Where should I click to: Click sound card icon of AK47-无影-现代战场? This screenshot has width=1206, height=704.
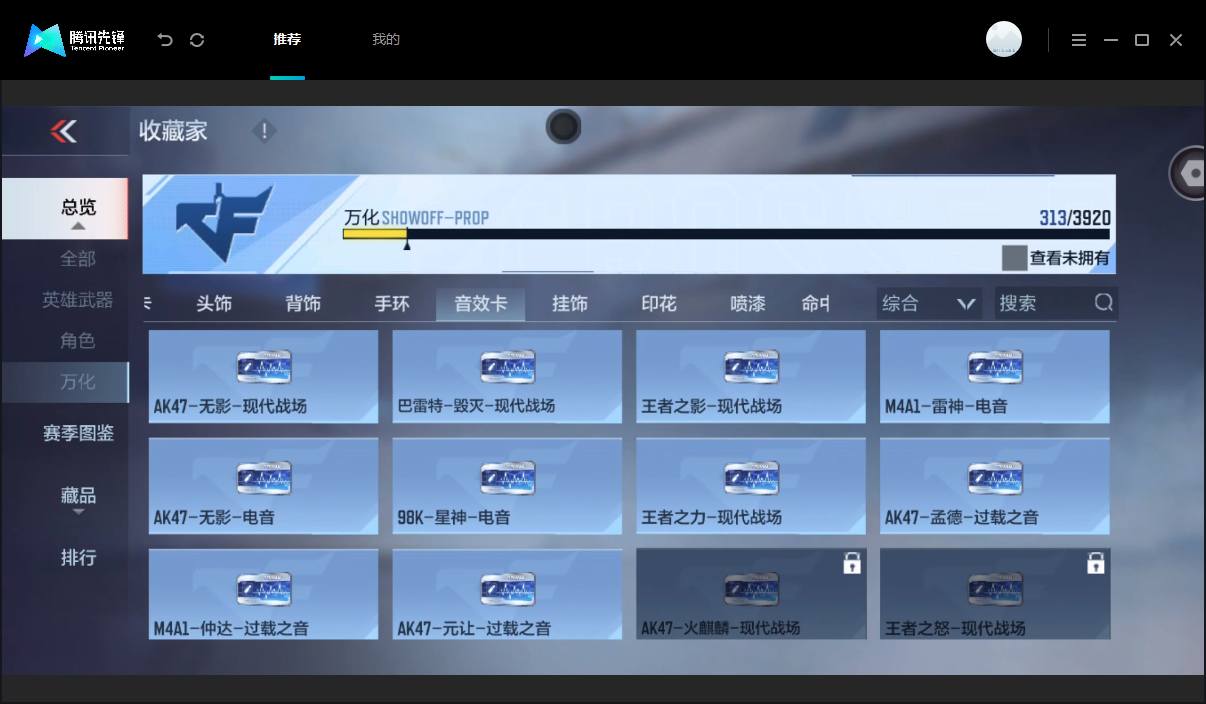tap(264, 368)
